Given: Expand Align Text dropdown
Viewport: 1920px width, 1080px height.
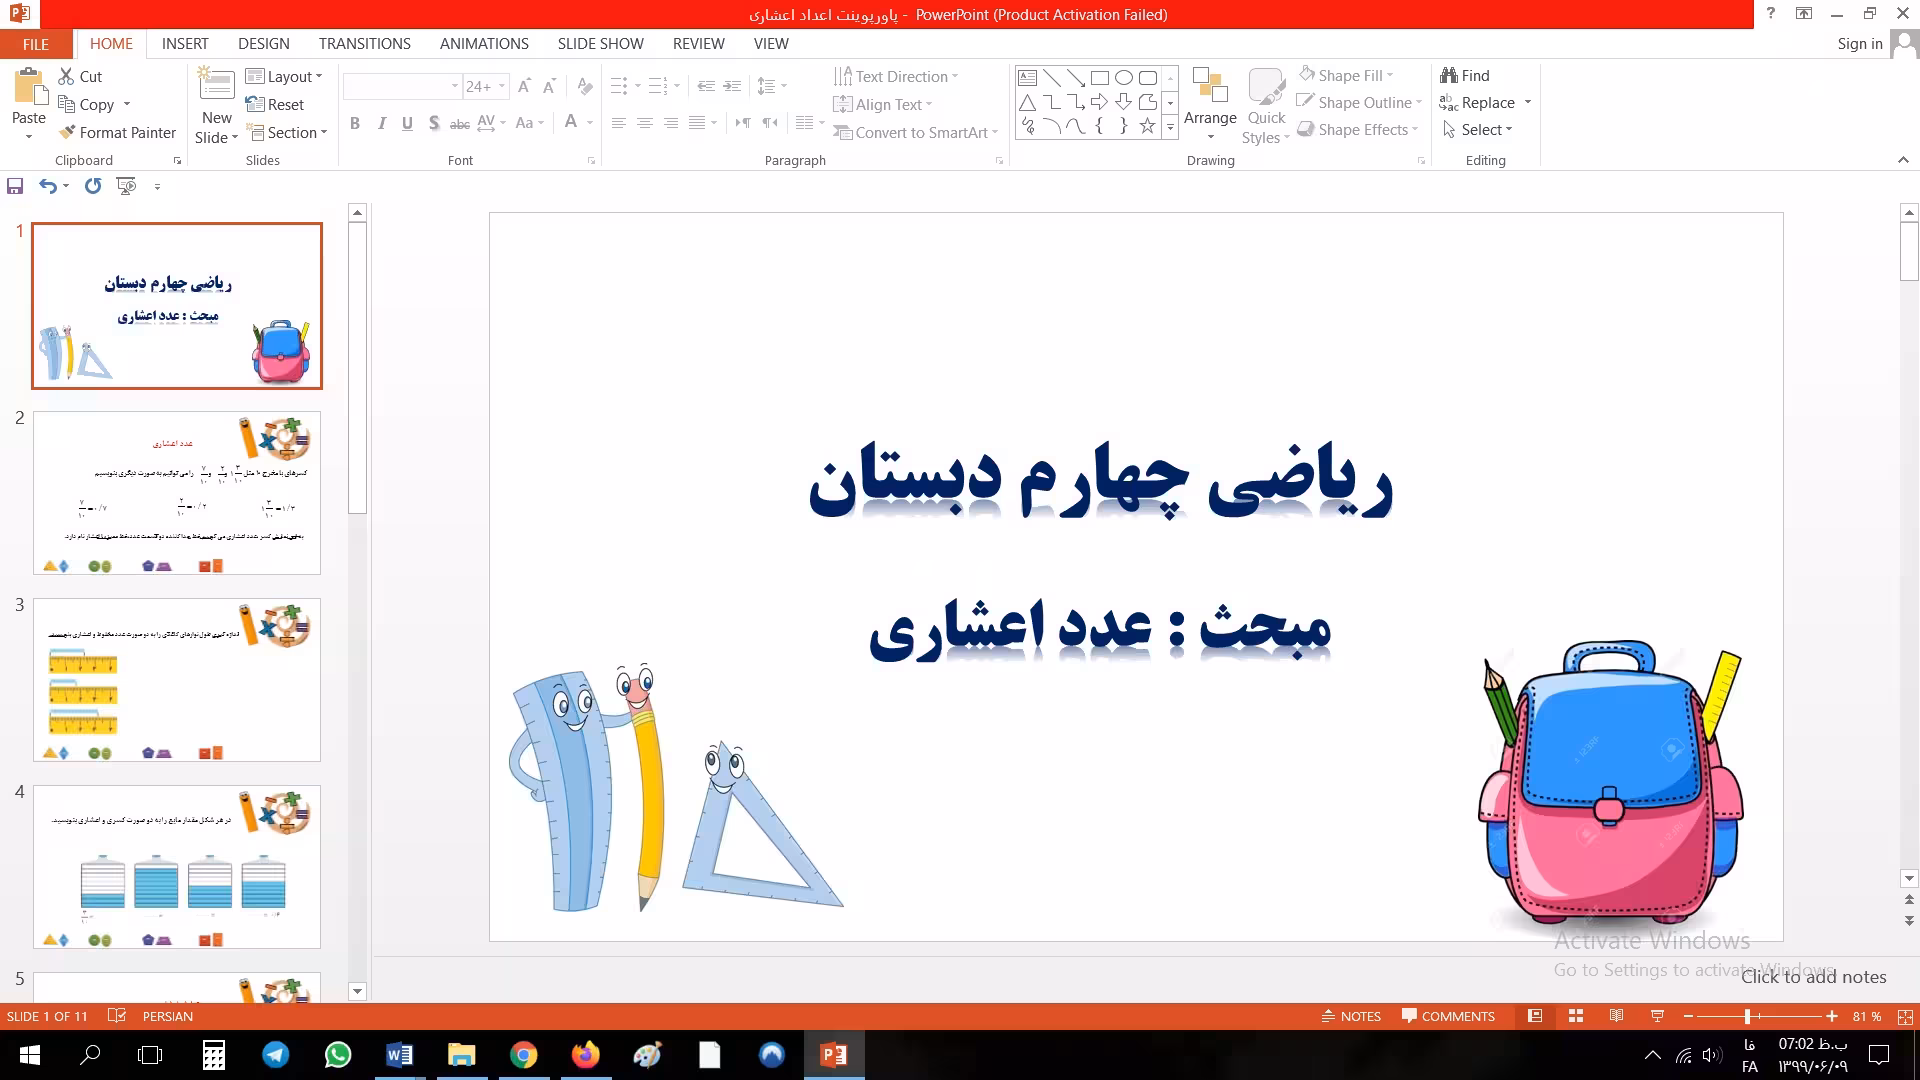Looking at the screenshot, I should point(883,104).
